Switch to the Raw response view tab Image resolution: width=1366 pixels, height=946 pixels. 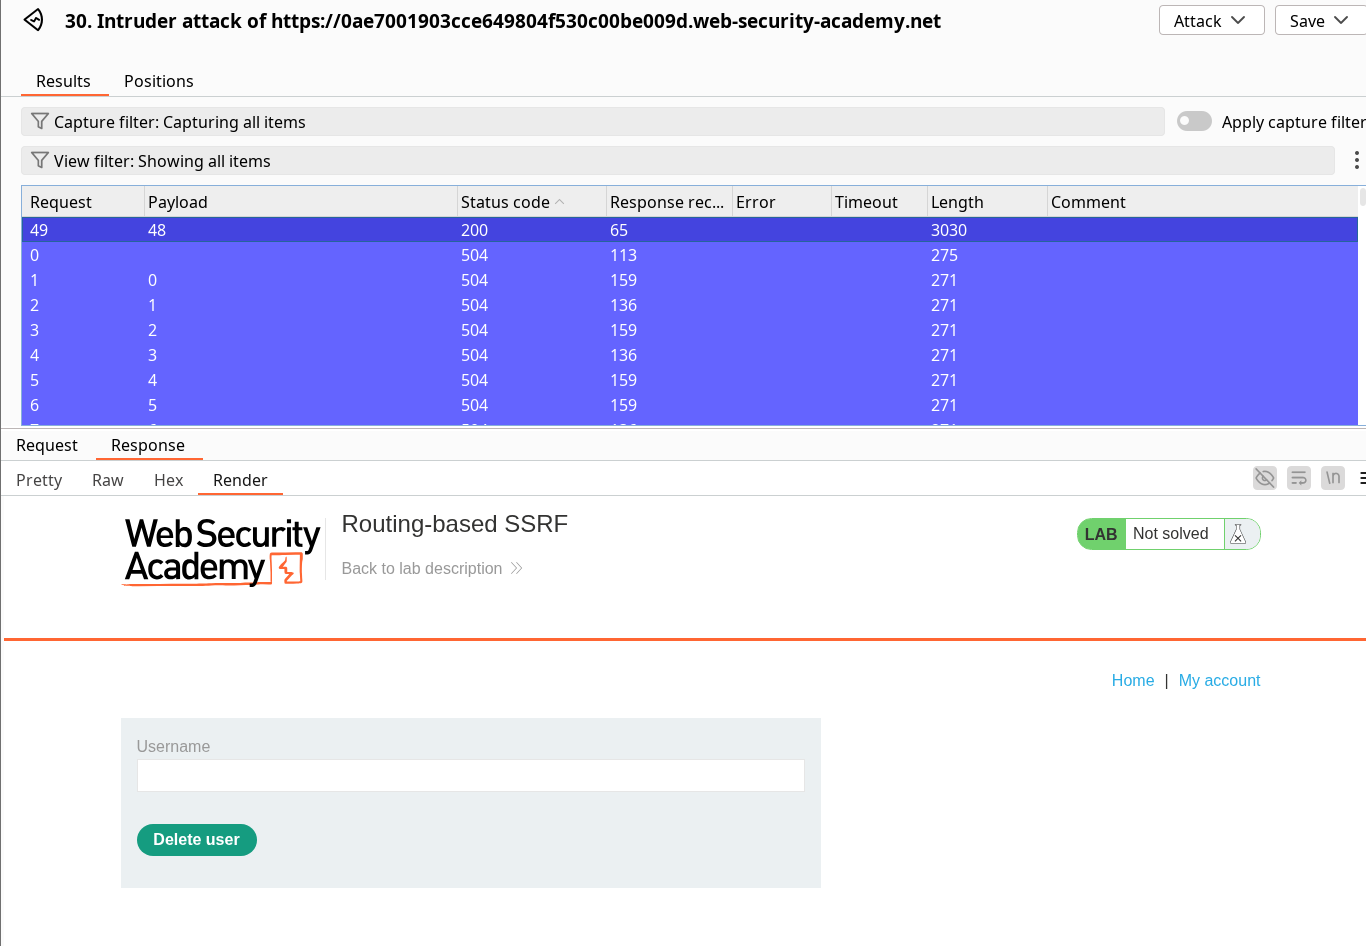click(107, 480)
